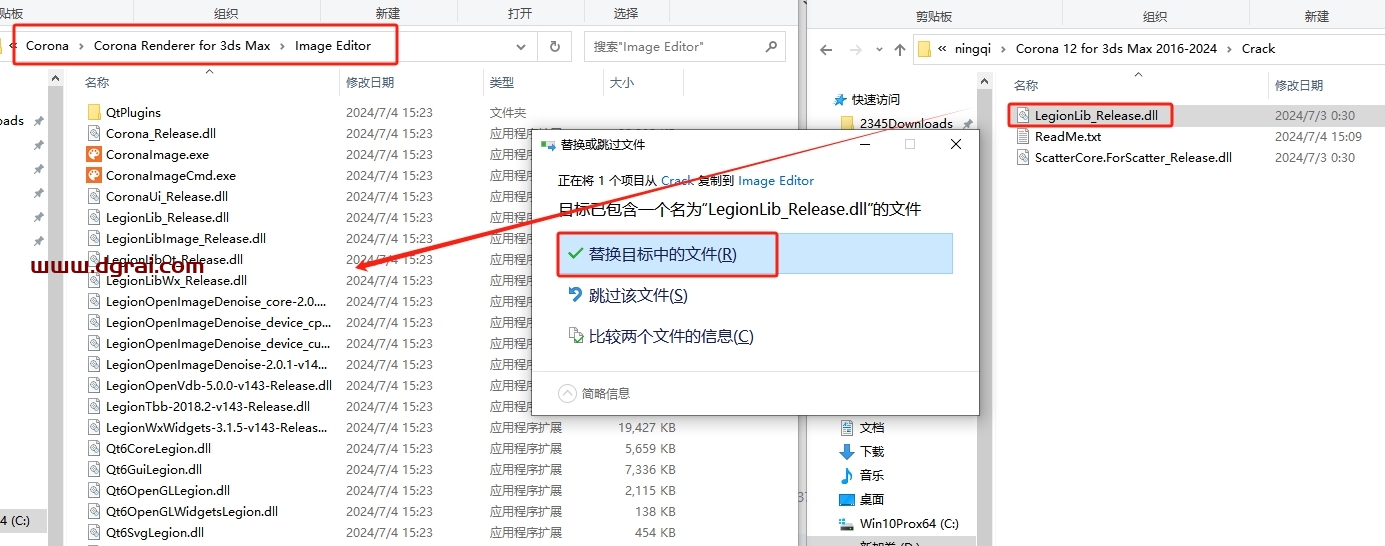Sort the Crack window by 名称 column
The height and width of the screenshot is (546, 1385).
pos(1026,86)
